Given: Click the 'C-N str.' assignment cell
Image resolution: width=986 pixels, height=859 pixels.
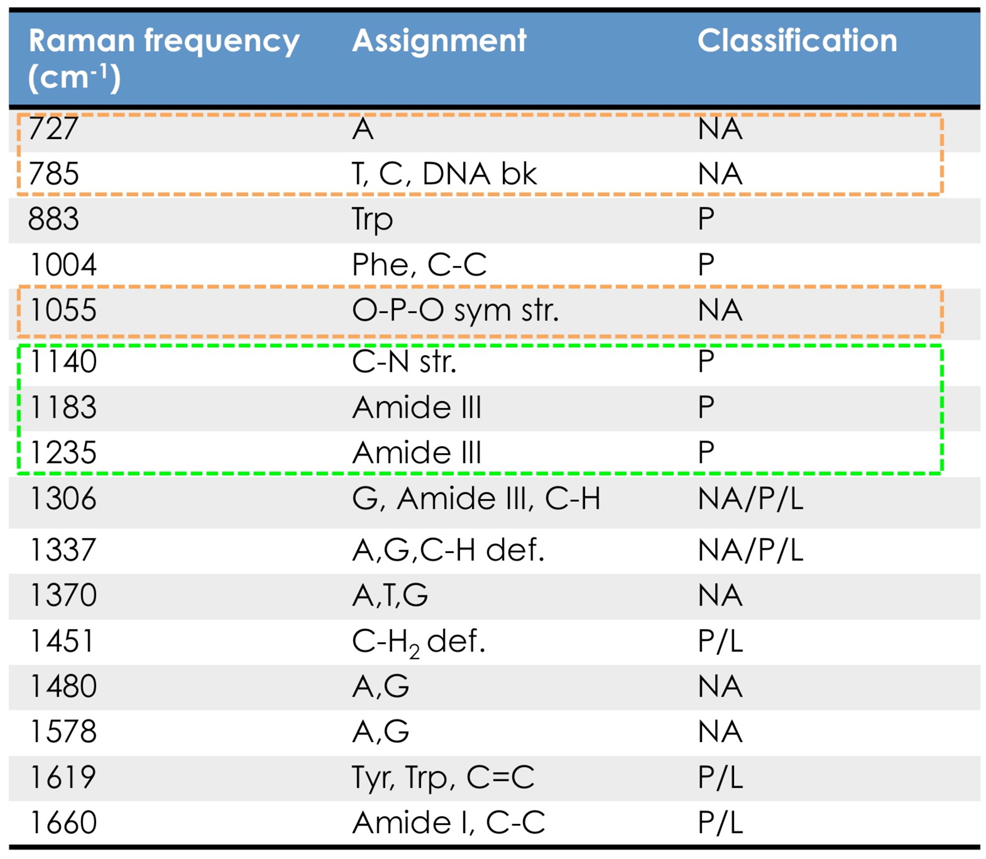Looking at the screenshot, I should point(404,362).
